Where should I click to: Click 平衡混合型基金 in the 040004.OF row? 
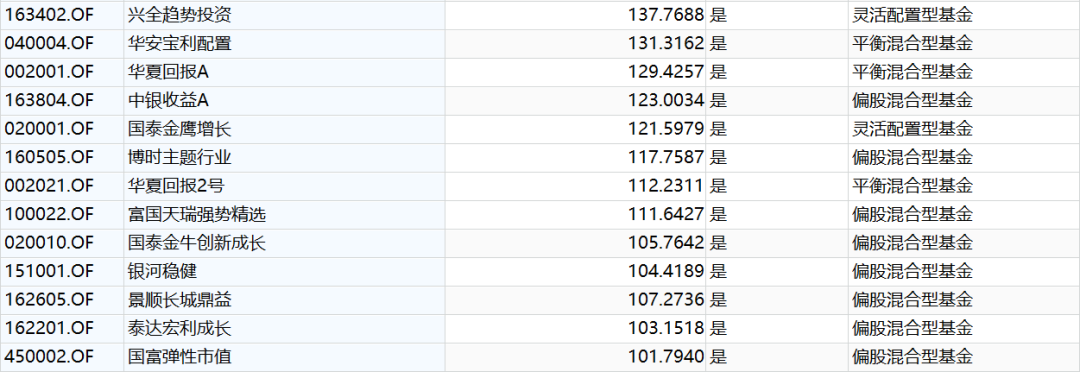pyautogui.click(x=912, y=44)
